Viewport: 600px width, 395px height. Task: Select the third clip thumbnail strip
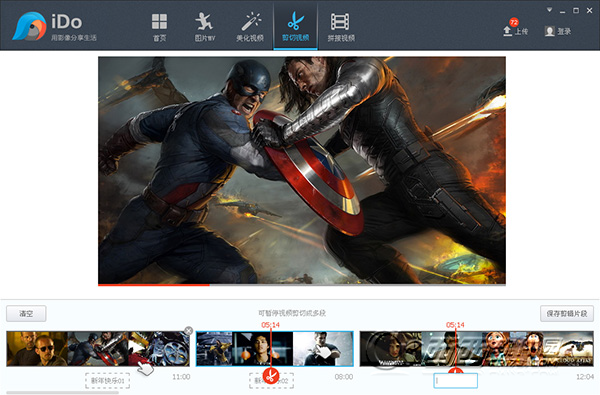[477, 349]
